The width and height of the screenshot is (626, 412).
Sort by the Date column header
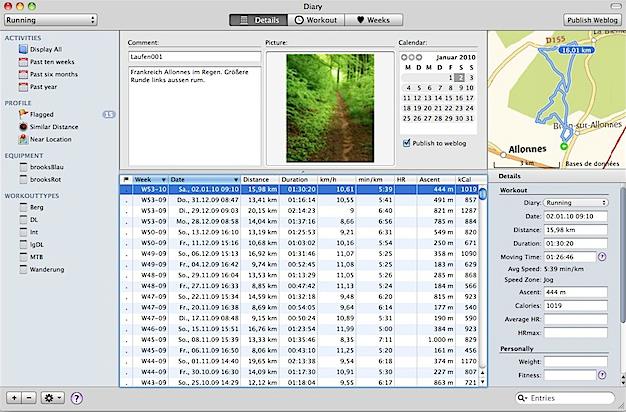(x=204, y=180)
